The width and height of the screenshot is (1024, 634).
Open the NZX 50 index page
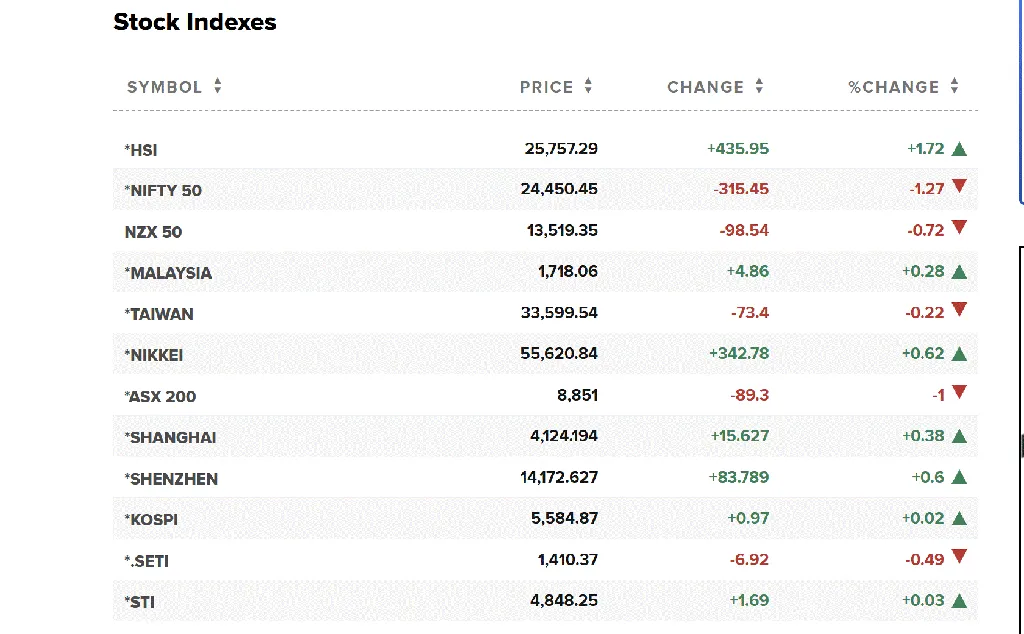tap(153, 232)
